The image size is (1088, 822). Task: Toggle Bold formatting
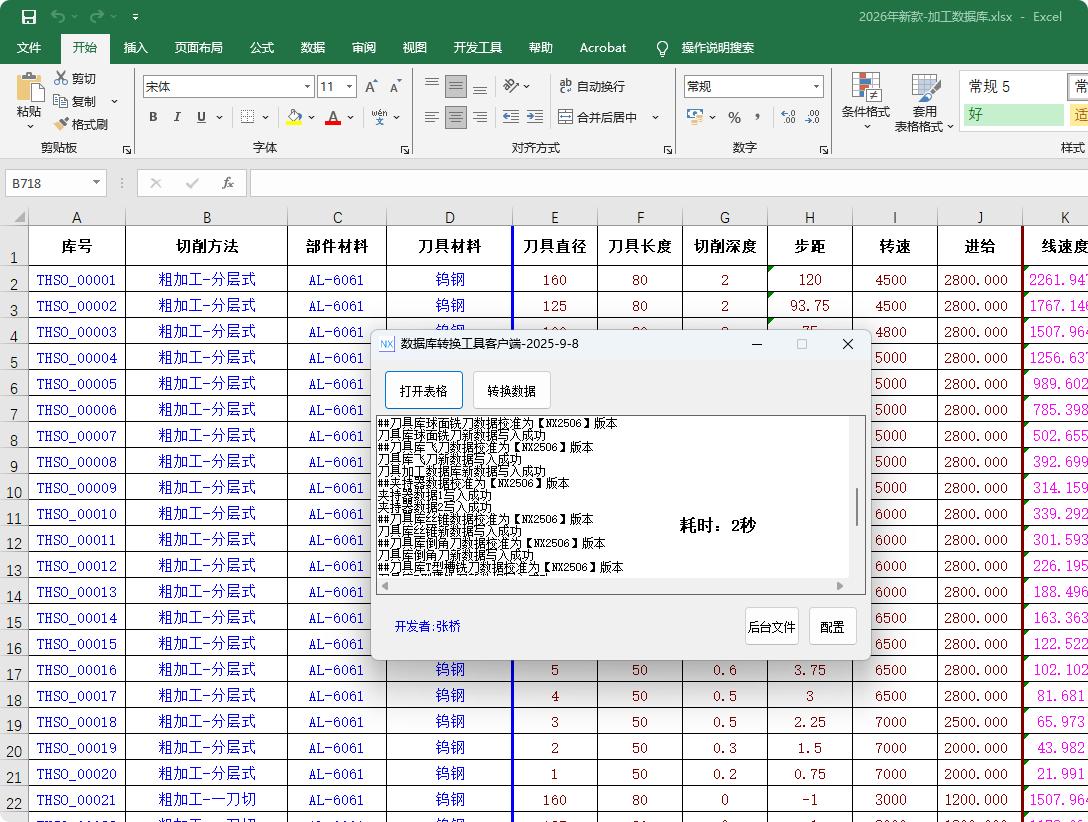click(x=153, y=117)
